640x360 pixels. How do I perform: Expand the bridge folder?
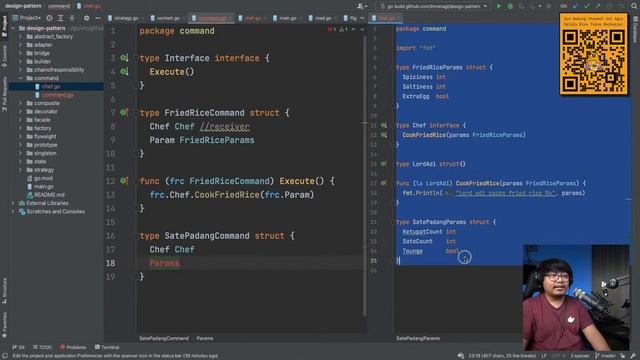pyautogui.click(x=20, y=53)
